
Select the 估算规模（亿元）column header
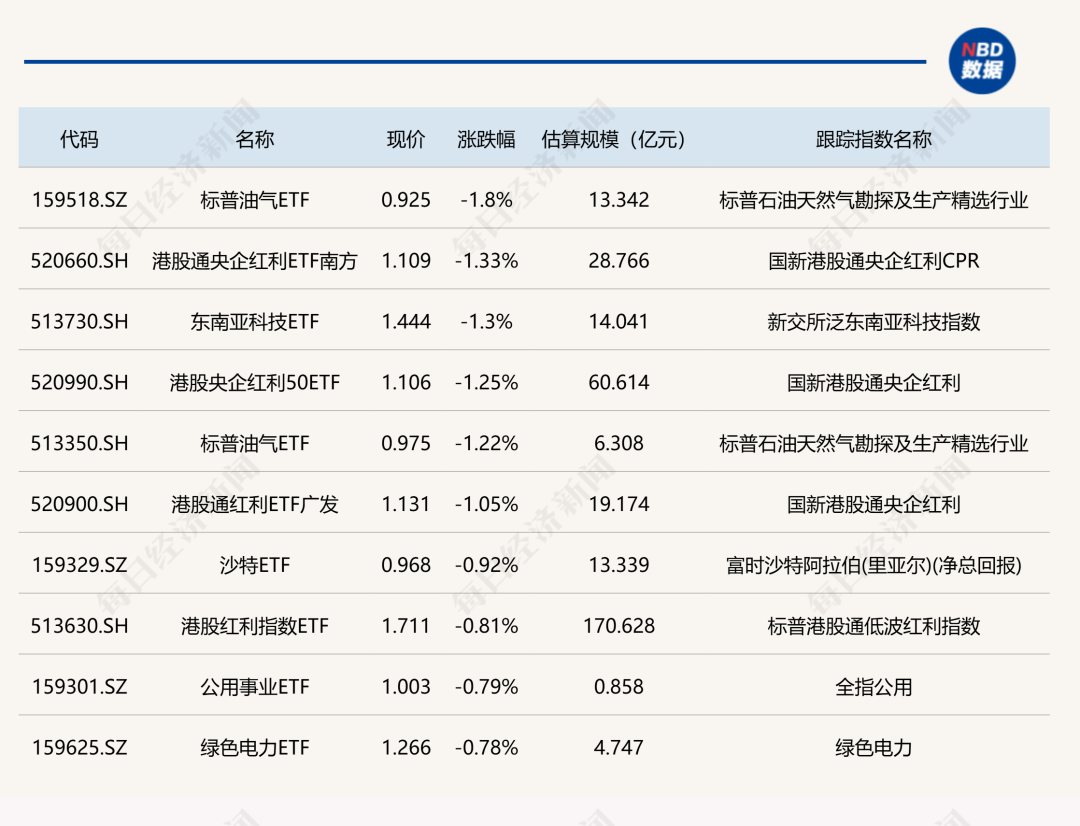coord(613,140)
